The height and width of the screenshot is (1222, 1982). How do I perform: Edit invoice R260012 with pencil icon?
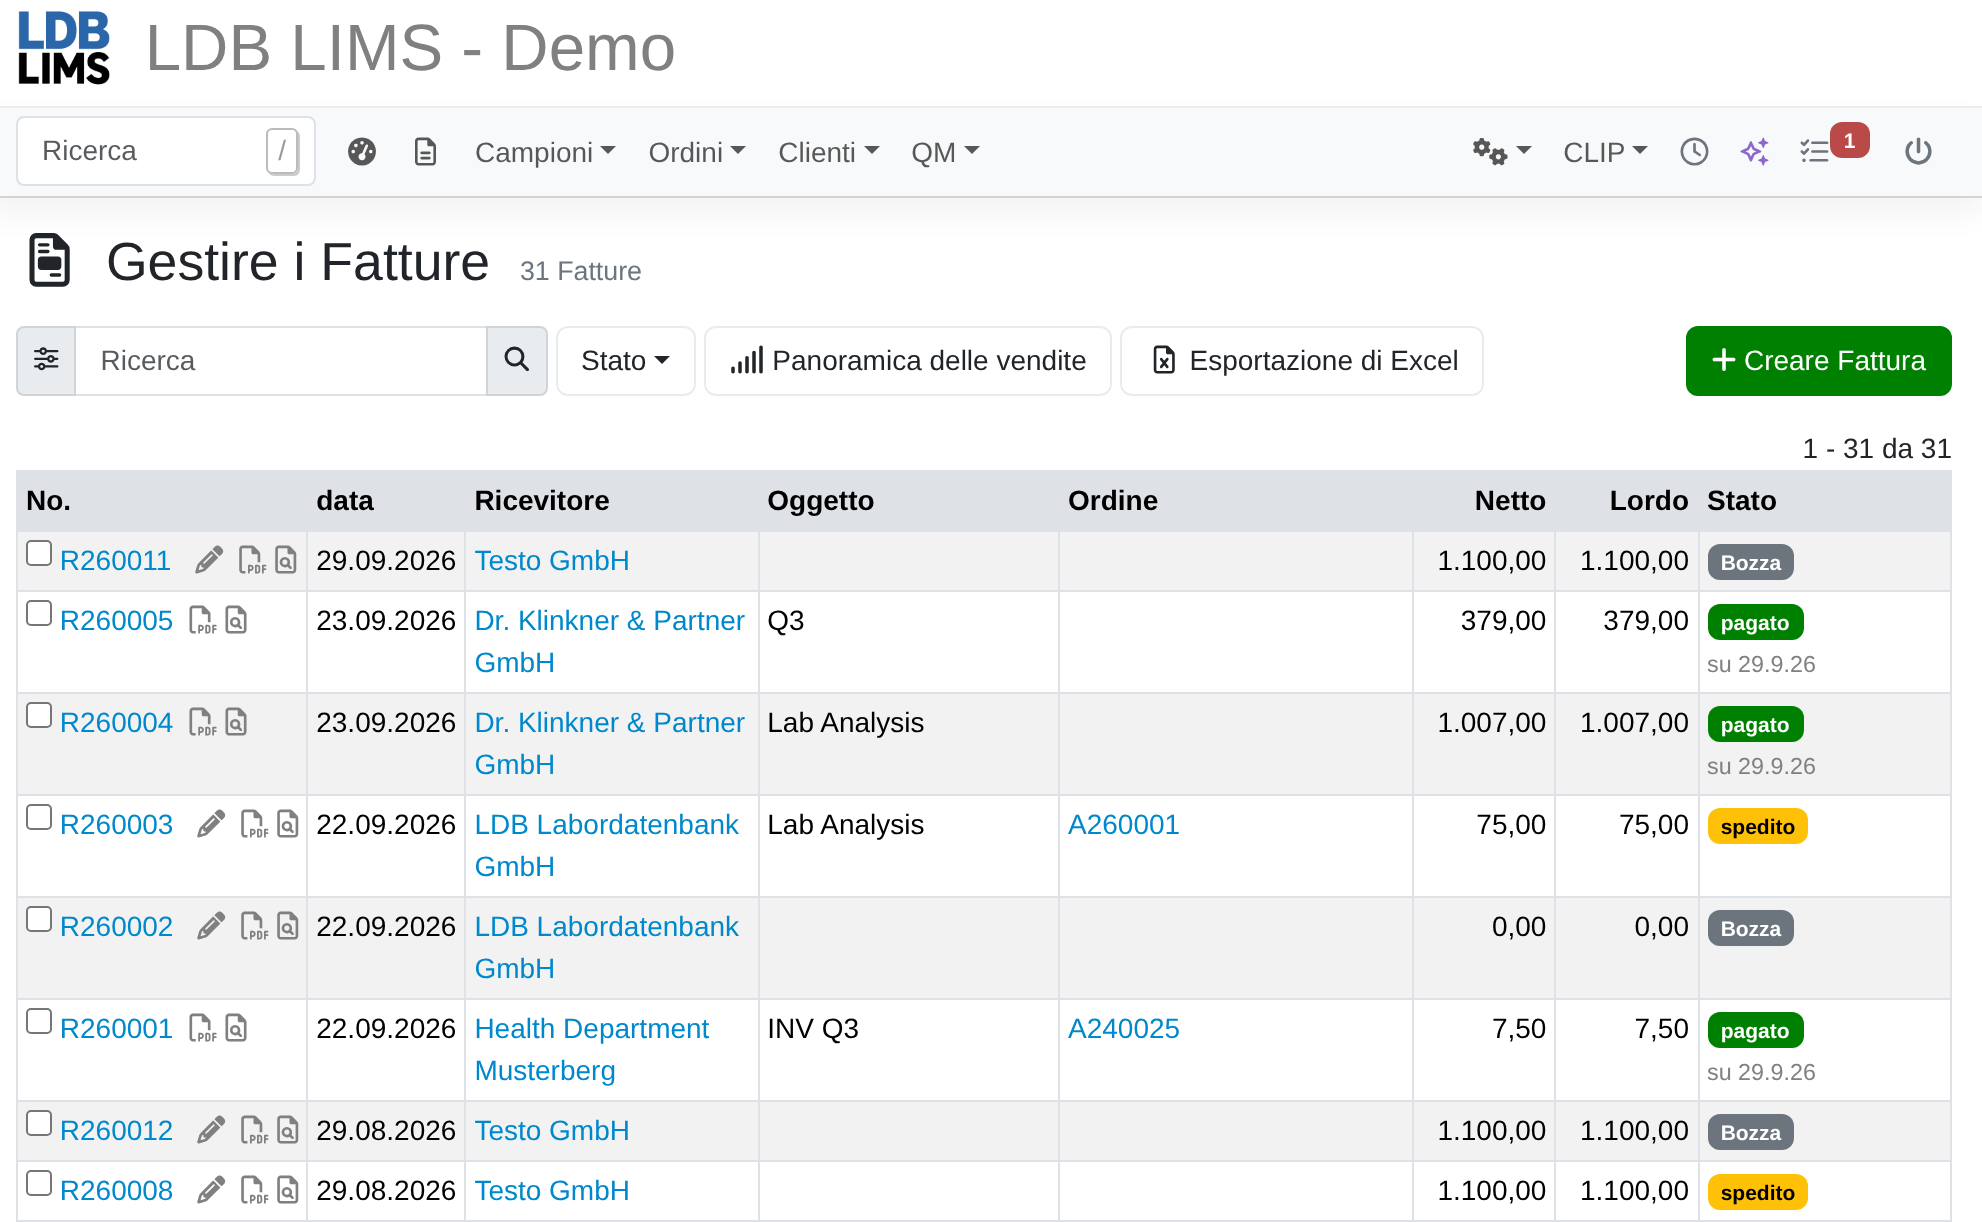point(211,1130)
